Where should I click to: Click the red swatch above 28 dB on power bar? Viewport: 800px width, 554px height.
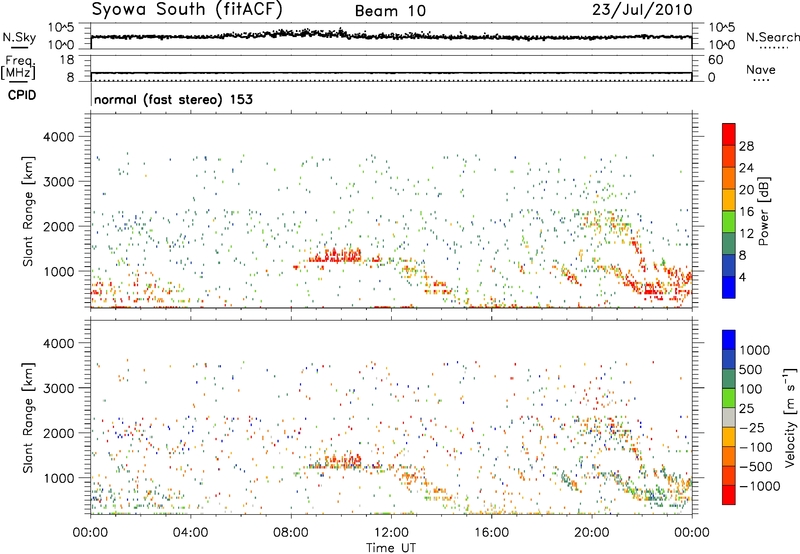729,134
